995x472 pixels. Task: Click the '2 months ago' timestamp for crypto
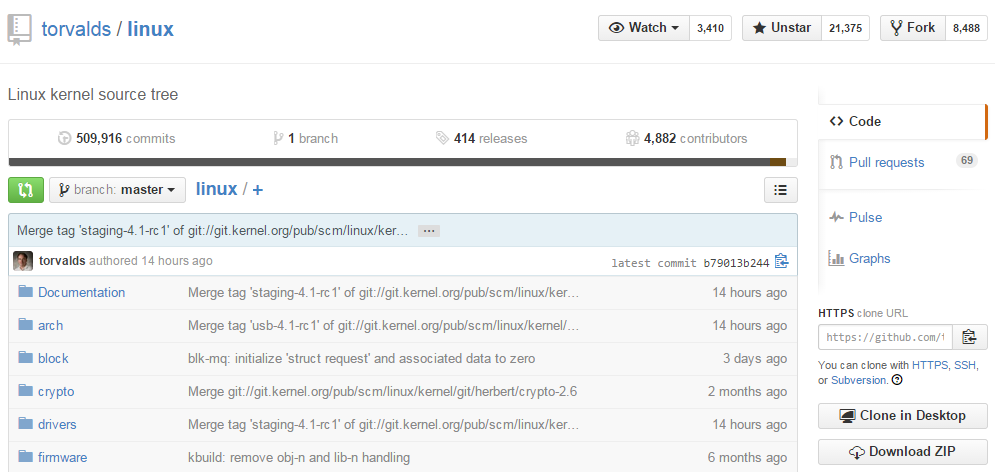(748, 391)
